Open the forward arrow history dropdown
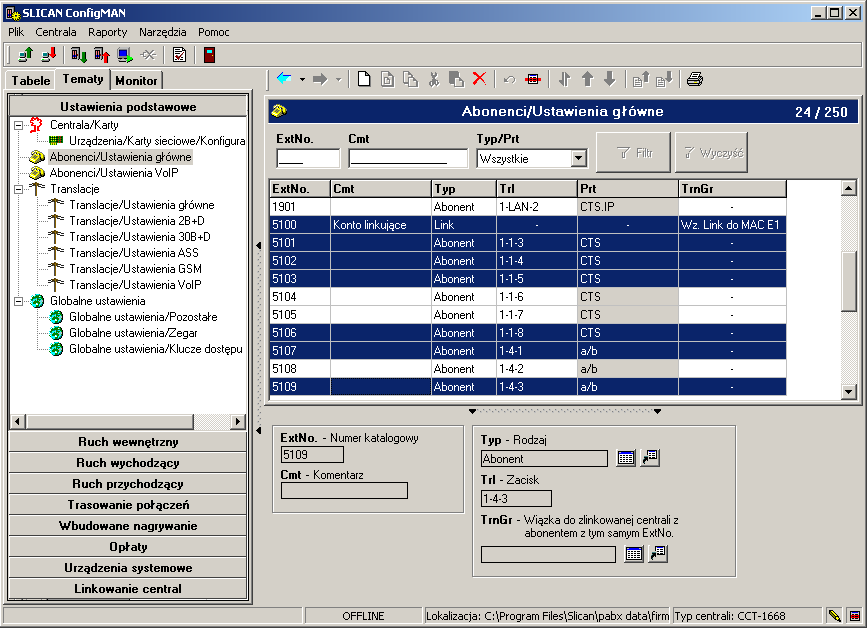Viewport: 867px width, 628px height. (x=338, y=80)
